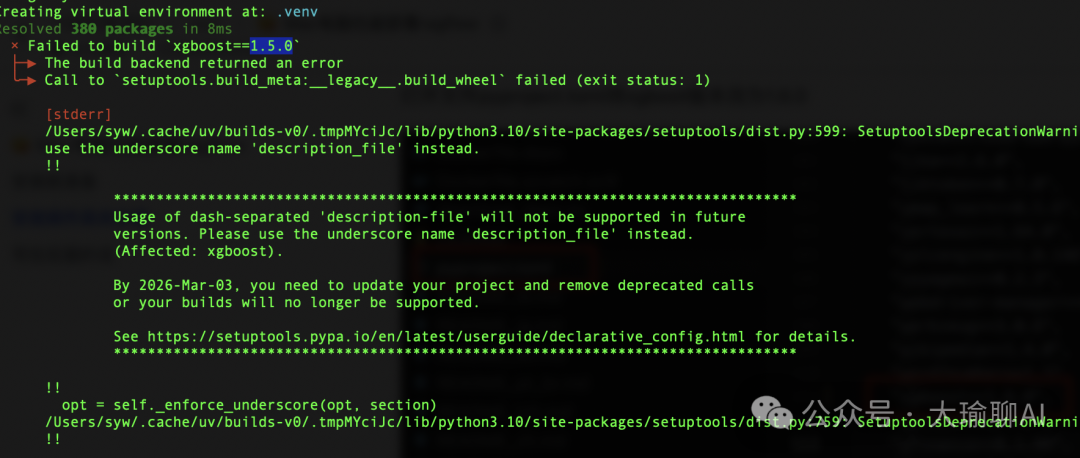The image size is (1080, 458).
Task: Click the arrow before 'The build backend returned'
Action: click(24, 63)
